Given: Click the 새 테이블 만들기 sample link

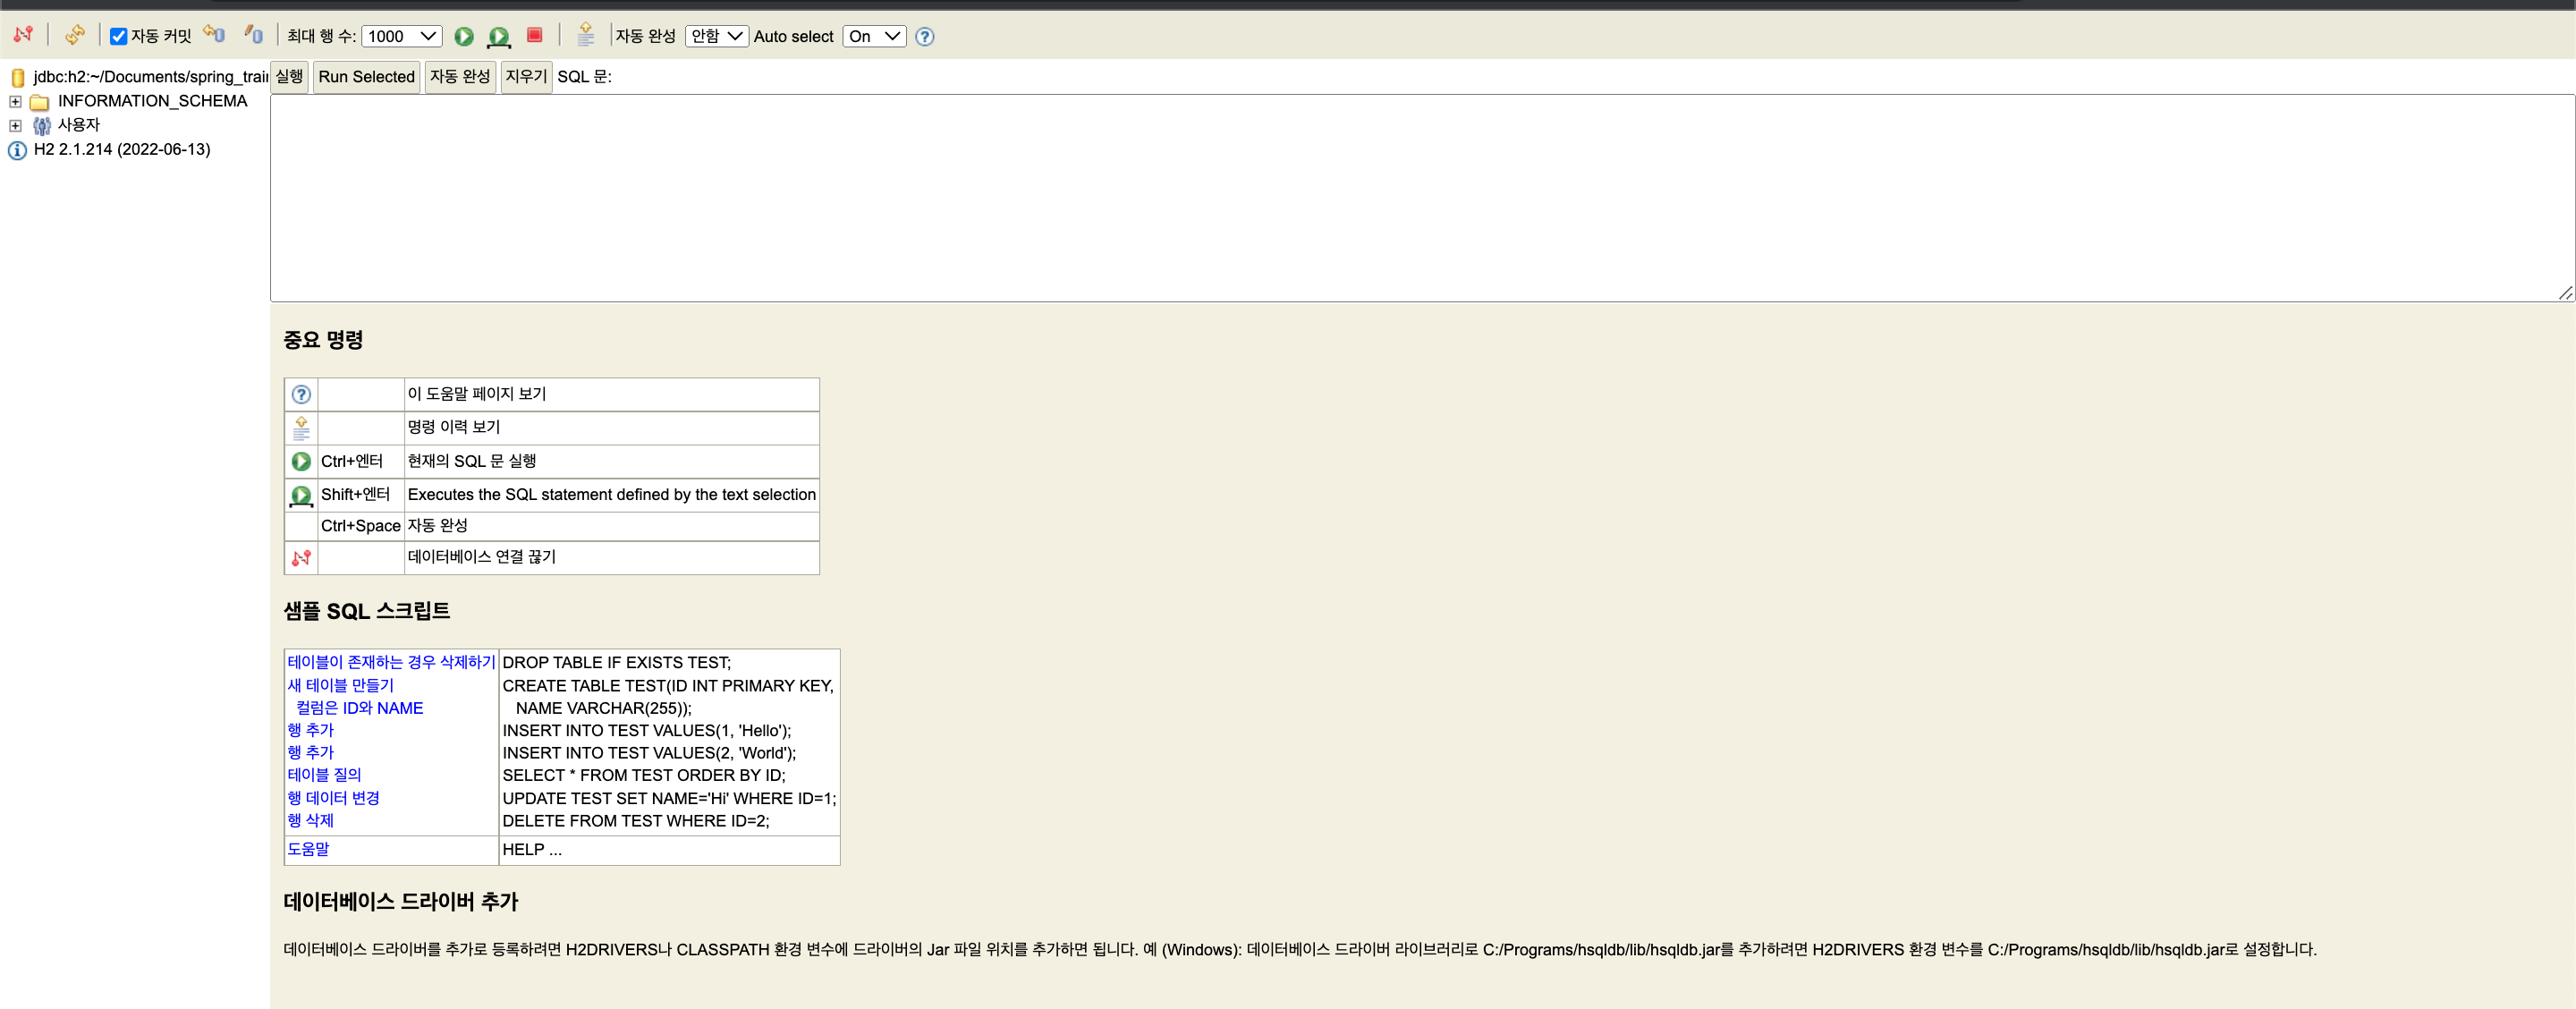Looking at the screenshot, I should tap(340, 685).
